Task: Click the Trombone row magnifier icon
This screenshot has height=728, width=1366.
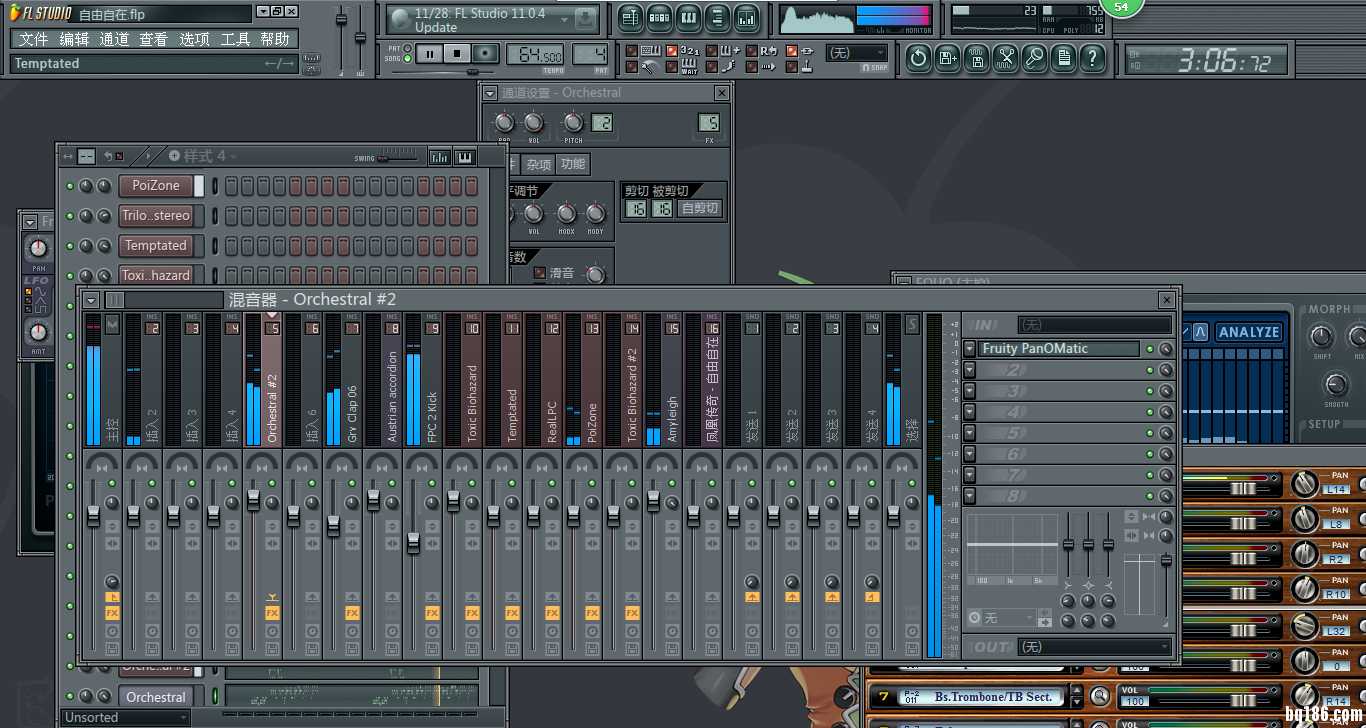Action: (1100, 696)
